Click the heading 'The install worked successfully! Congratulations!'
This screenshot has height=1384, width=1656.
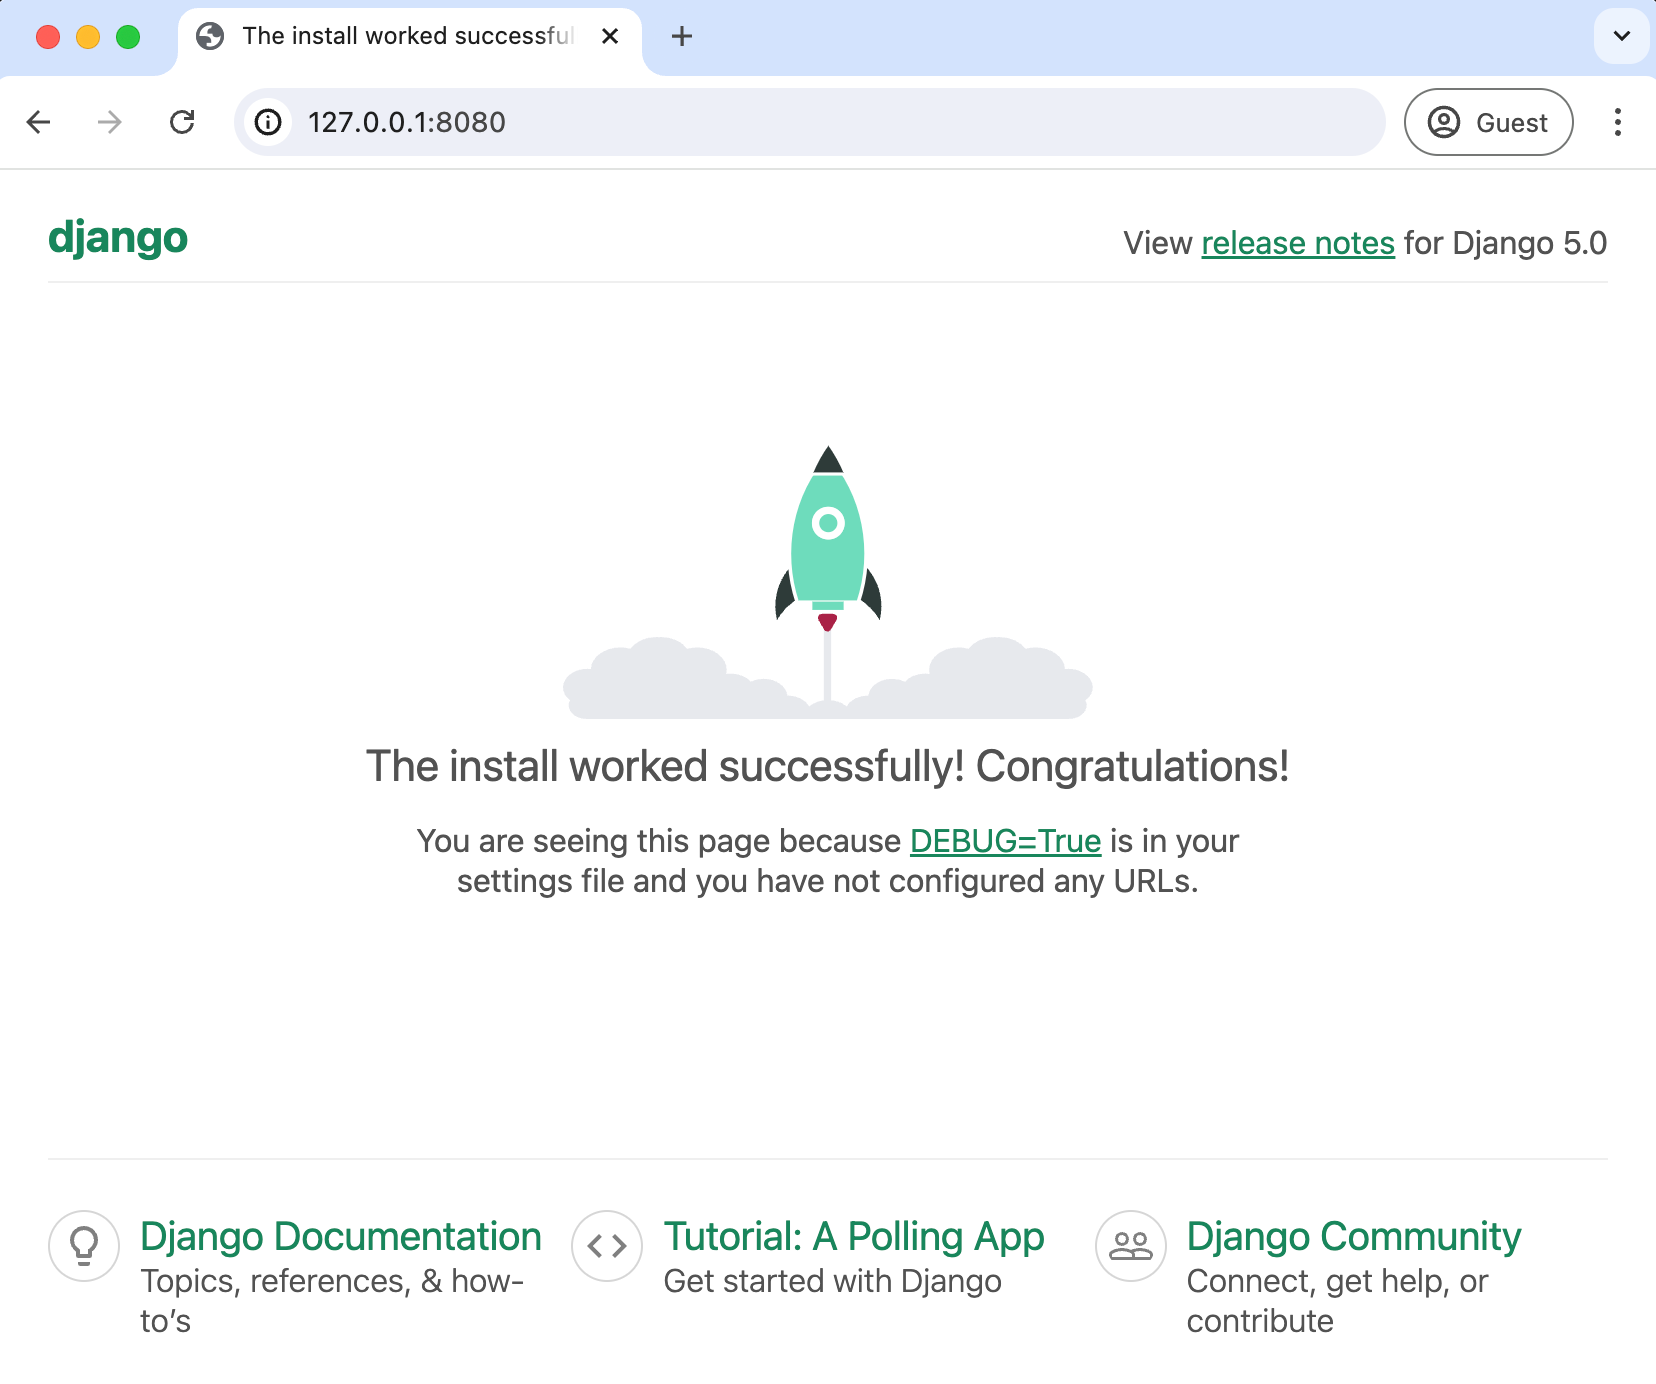click(828, 767)
